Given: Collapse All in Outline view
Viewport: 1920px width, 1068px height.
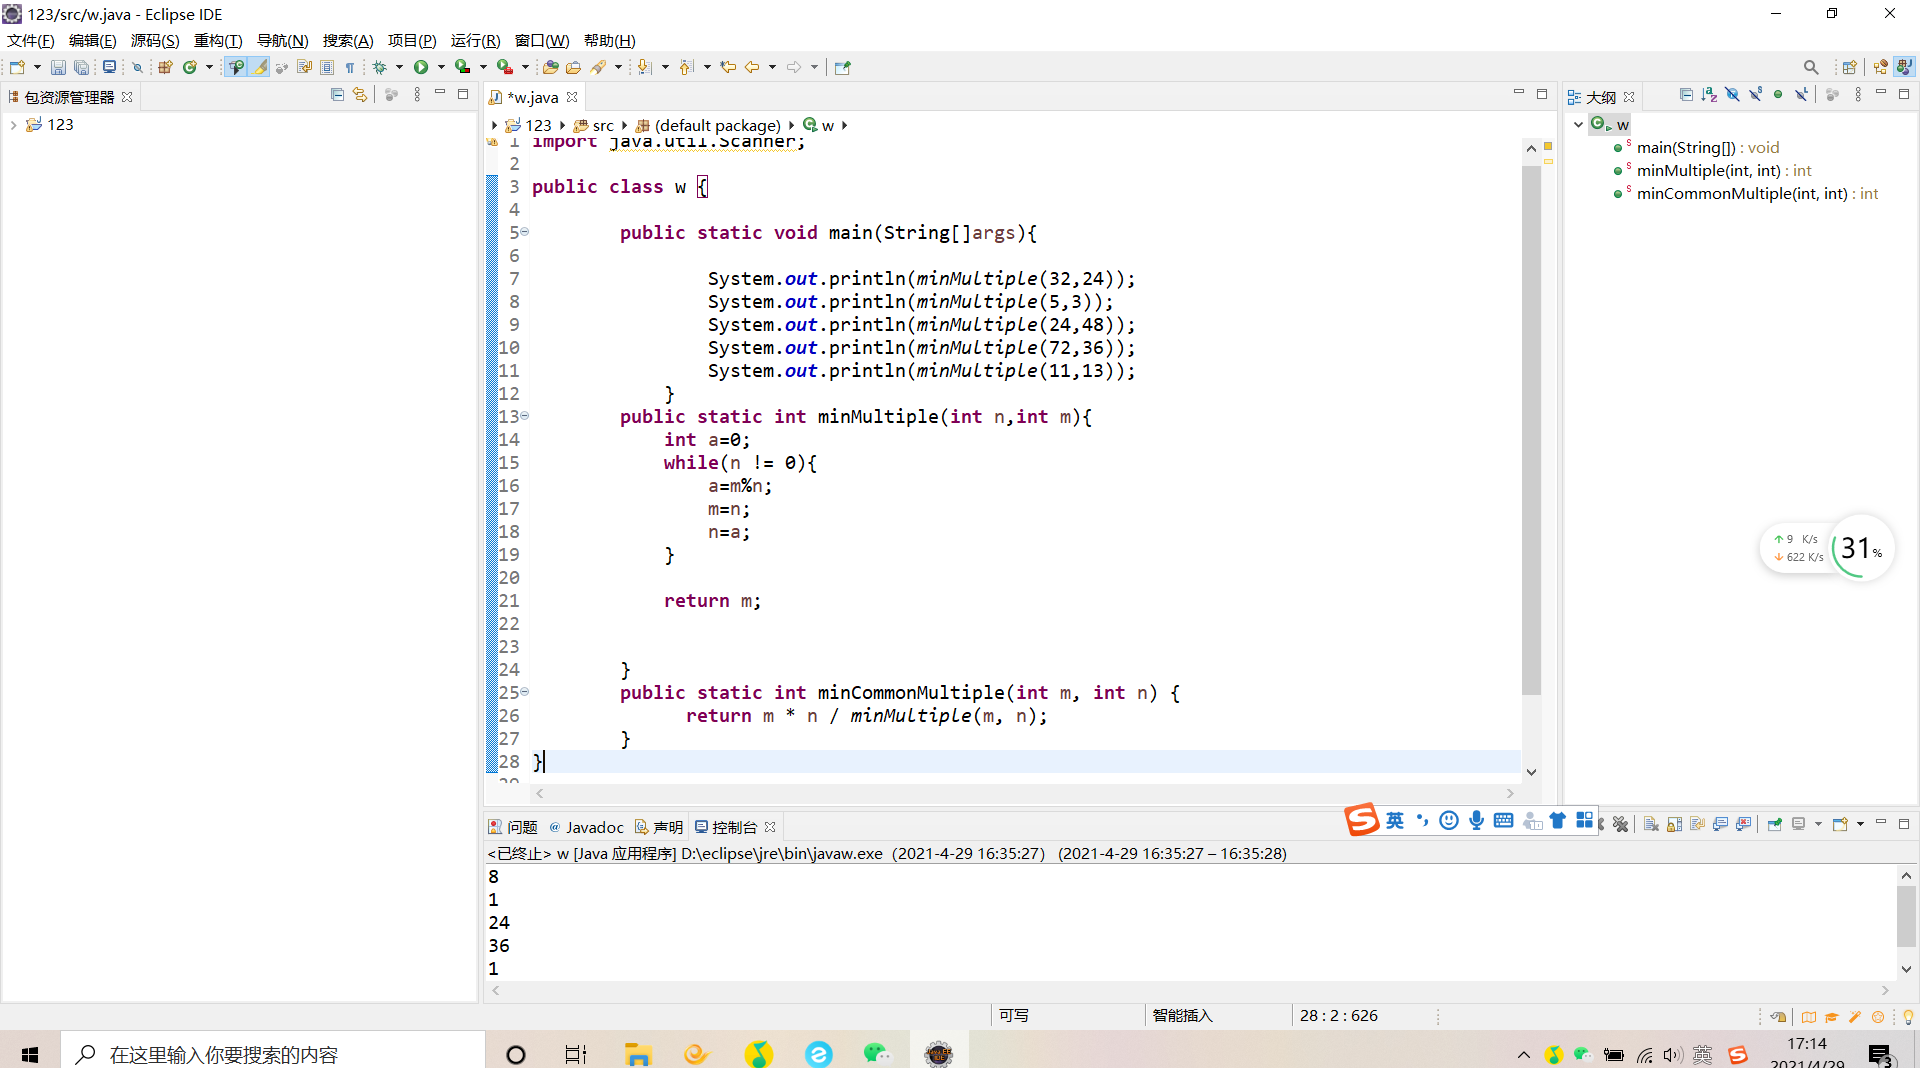Looking at the screenshot, I should pyautogui.click(x=1686, y=94).
